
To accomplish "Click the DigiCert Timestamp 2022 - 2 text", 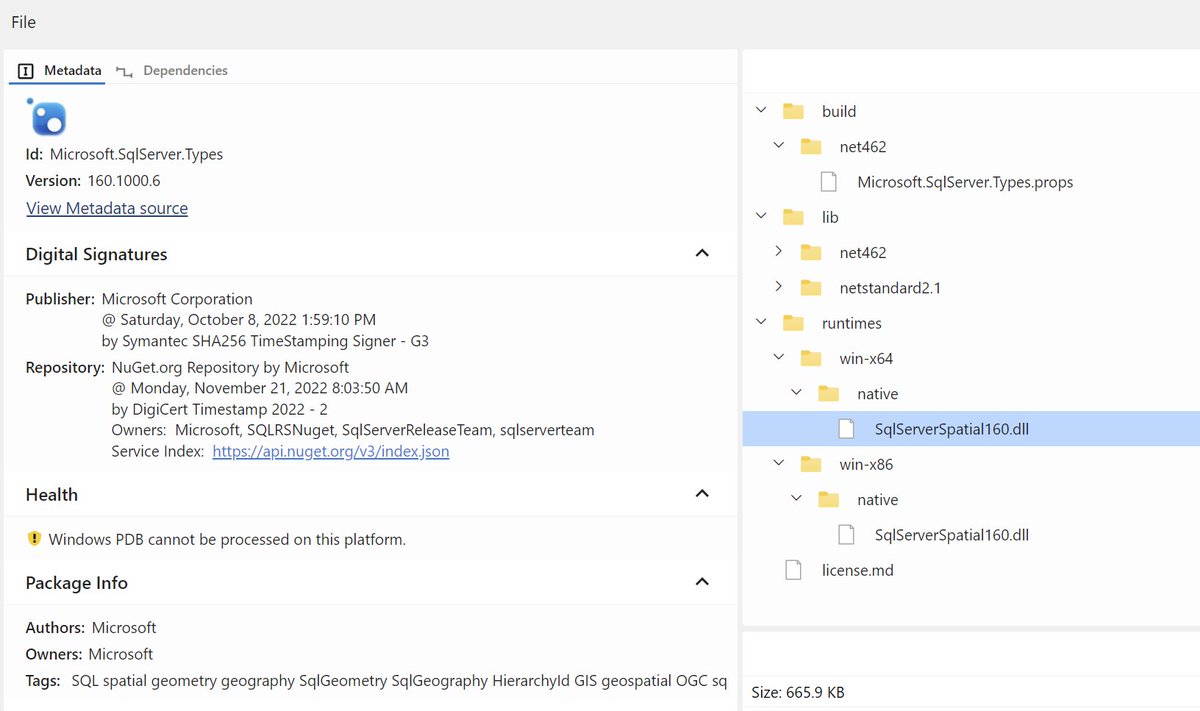I will 220,409.
